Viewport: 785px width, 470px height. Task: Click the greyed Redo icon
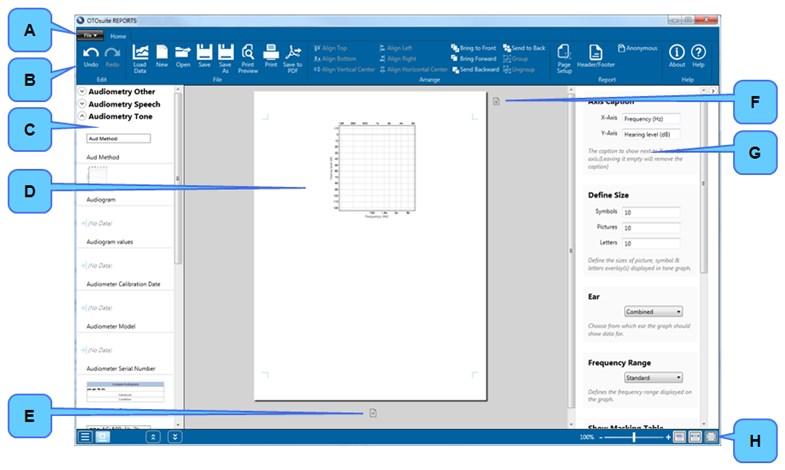pyautogui.click(x=112, y=53)
